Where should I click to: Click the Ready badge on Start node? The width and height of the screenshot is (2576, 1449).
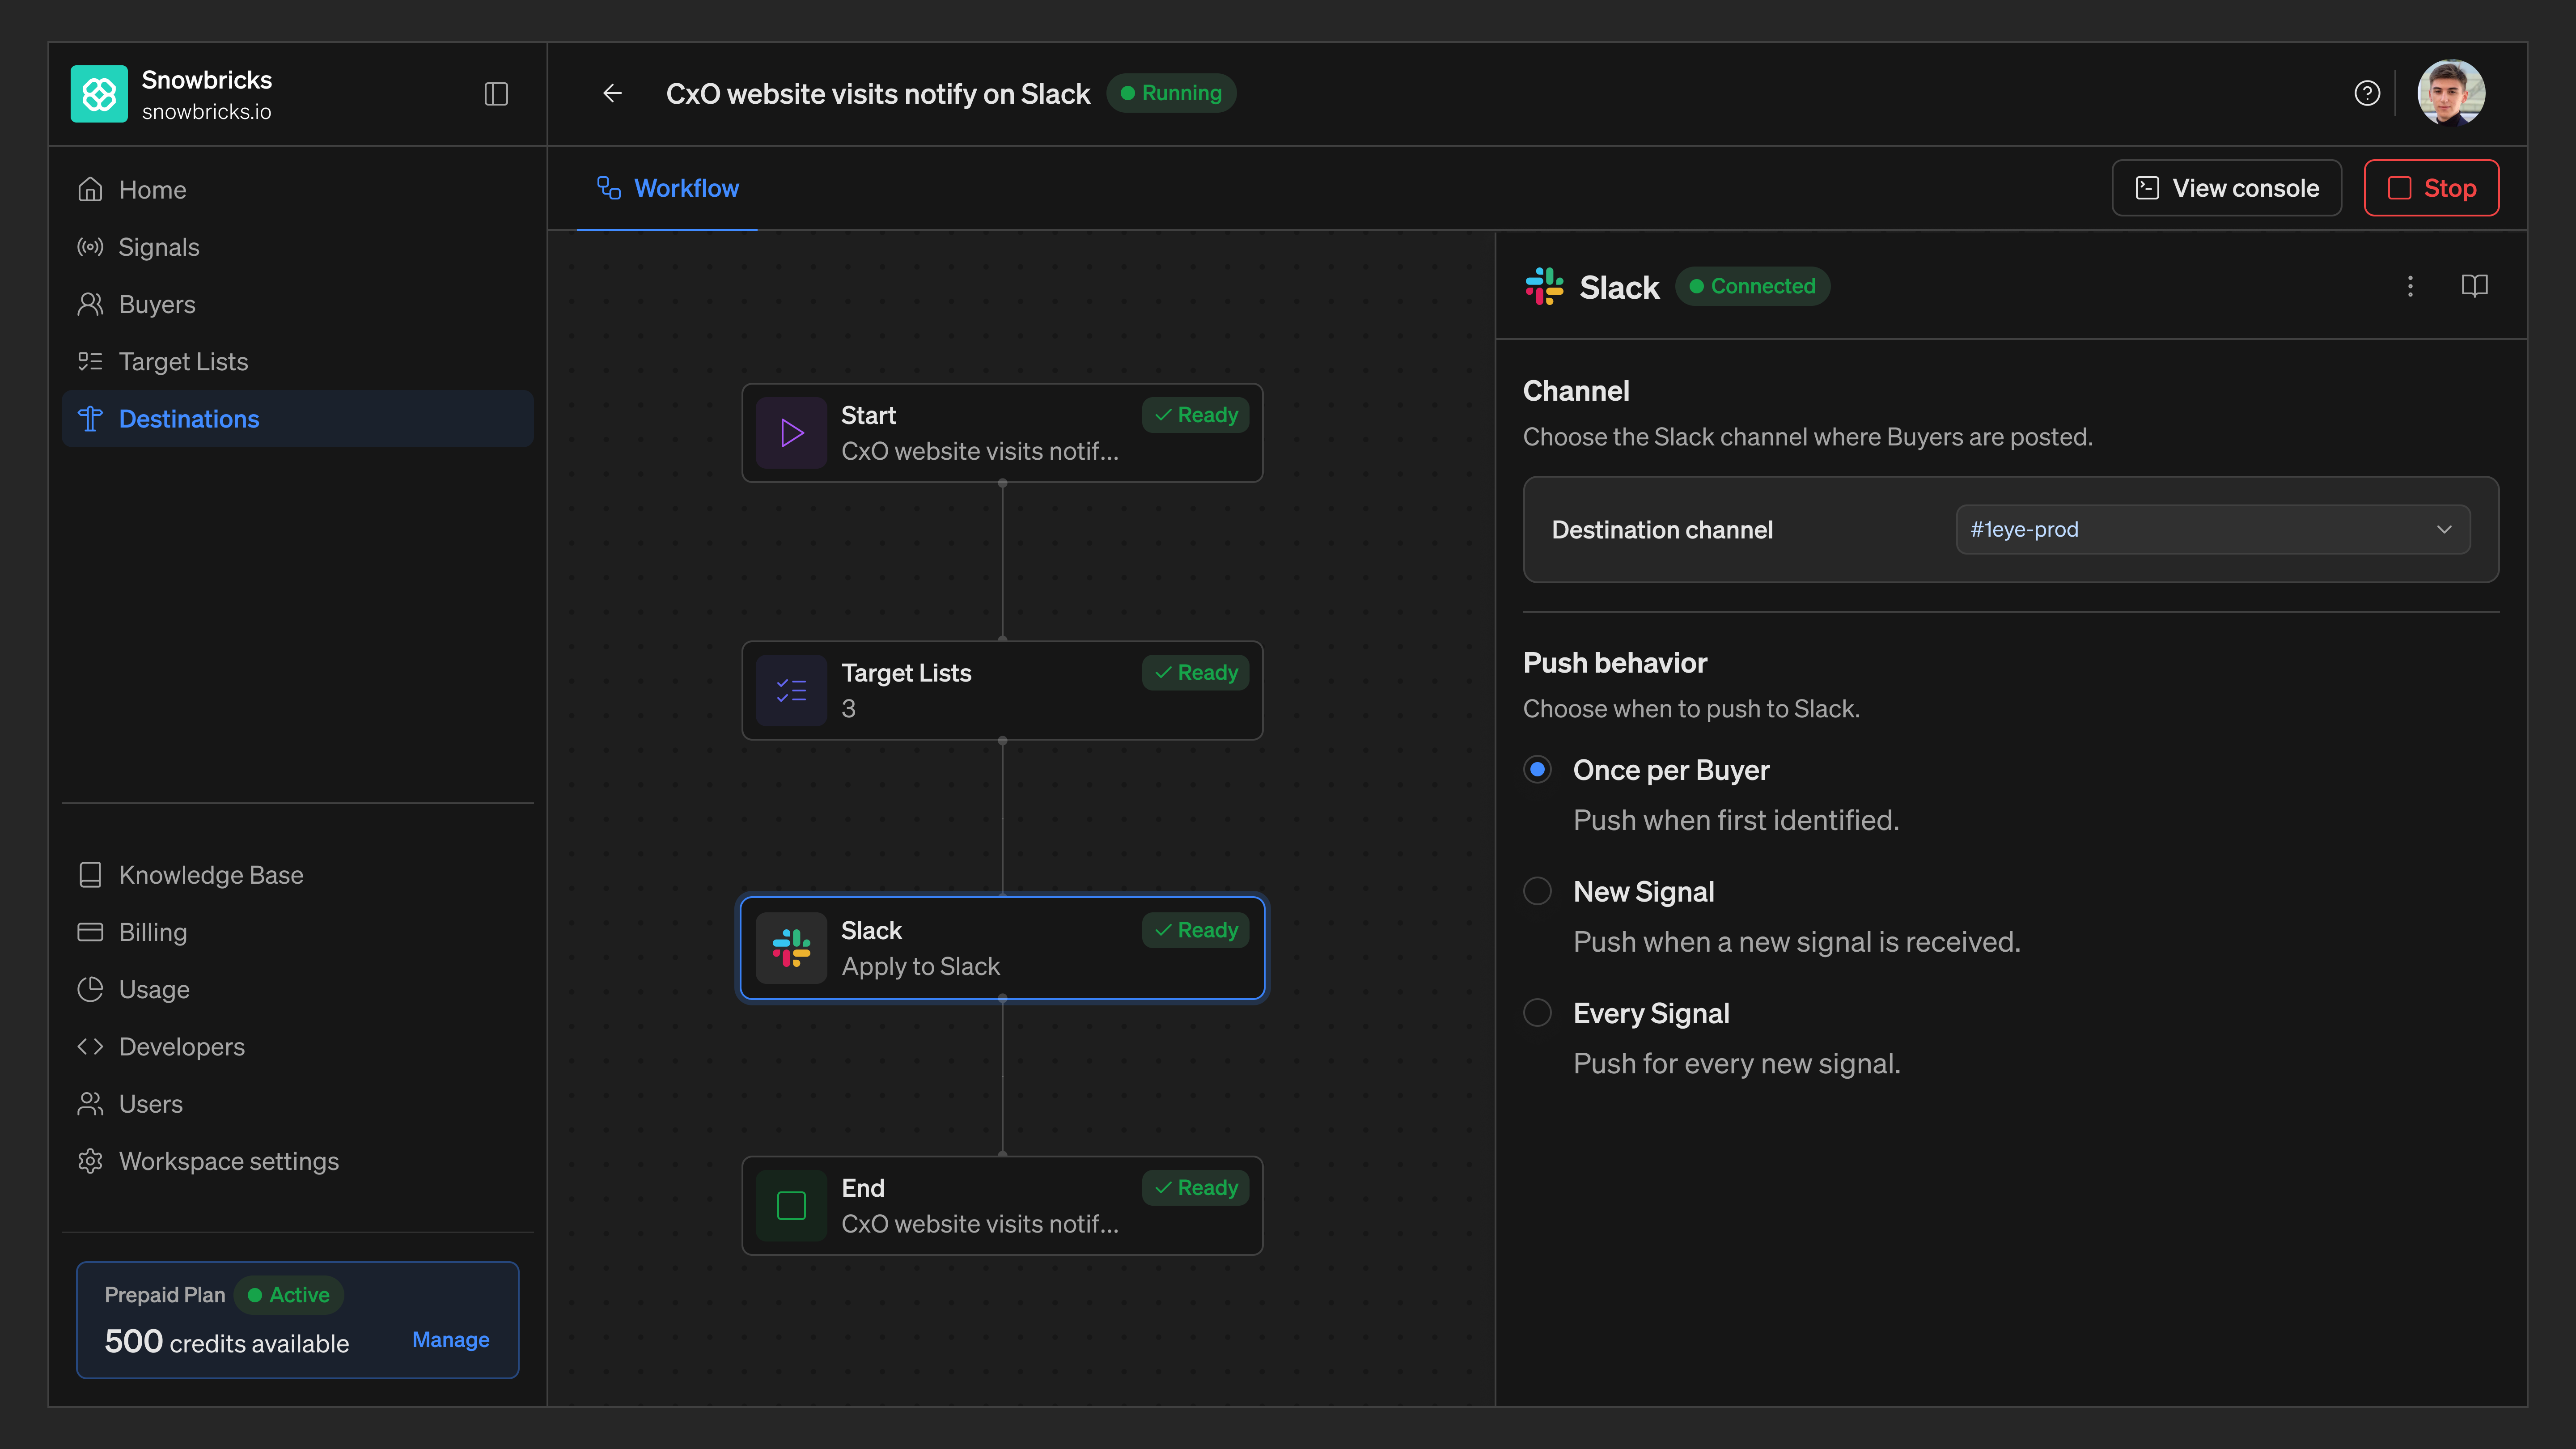click(1196, 415)
